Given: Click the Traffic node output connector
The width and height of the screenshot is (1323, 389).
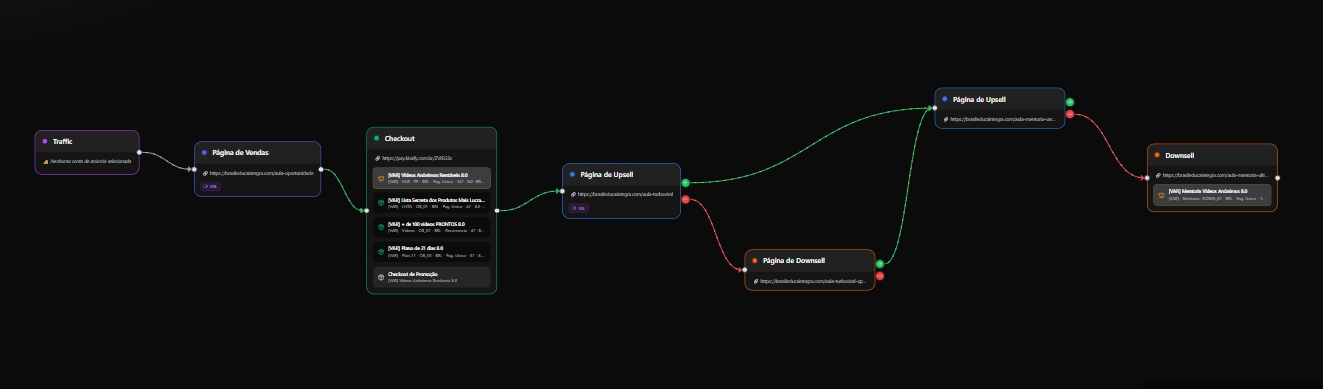Looking at the screenshot, I should coord(139,152).
